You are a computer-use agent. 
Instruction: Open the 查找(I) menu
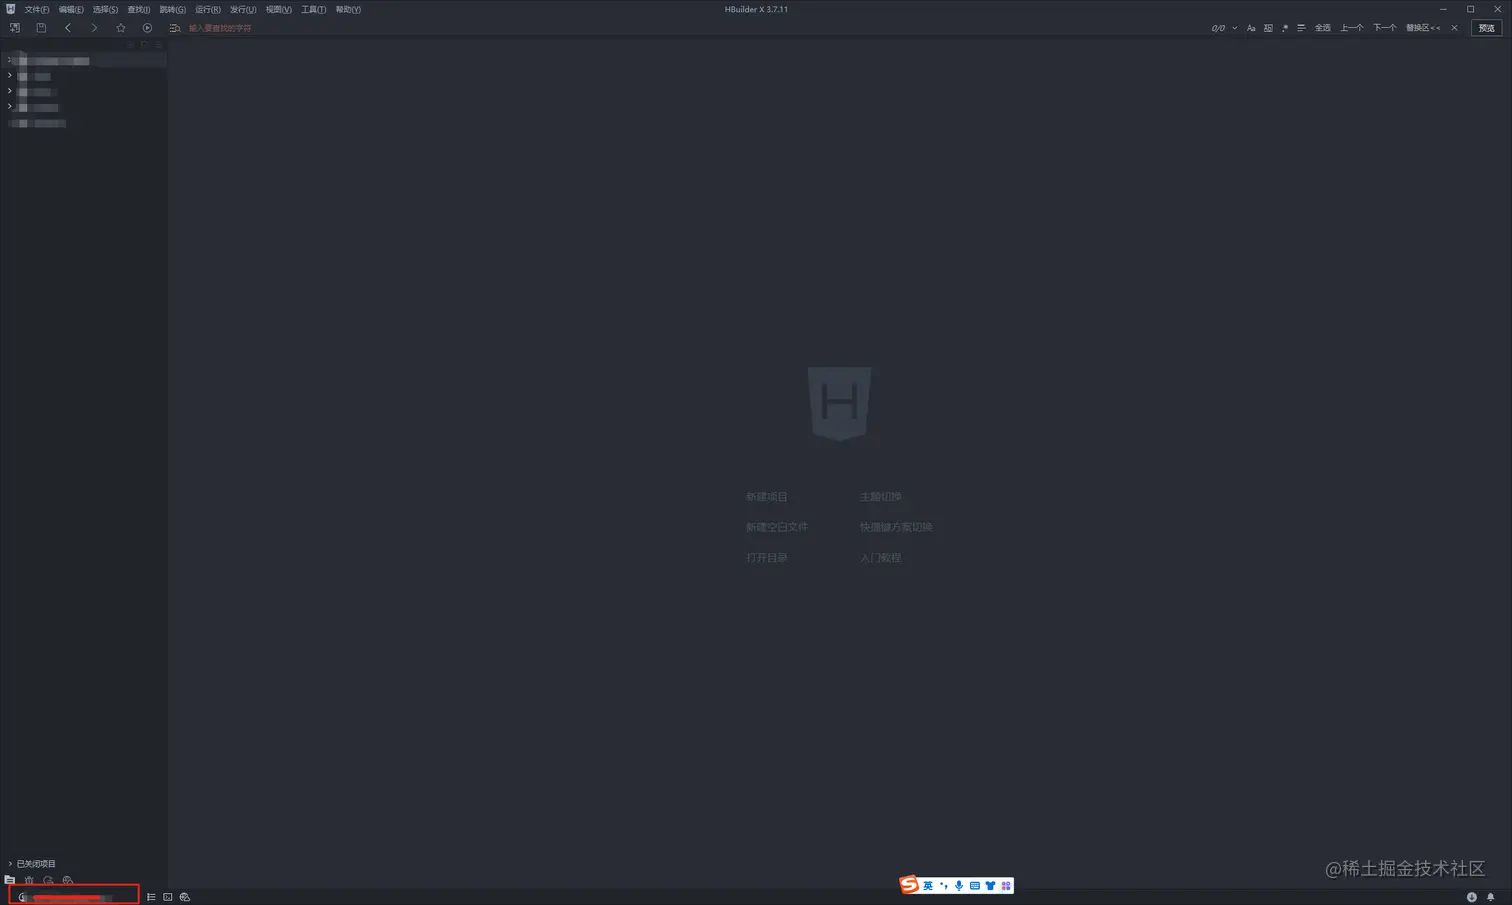[139, 9]
